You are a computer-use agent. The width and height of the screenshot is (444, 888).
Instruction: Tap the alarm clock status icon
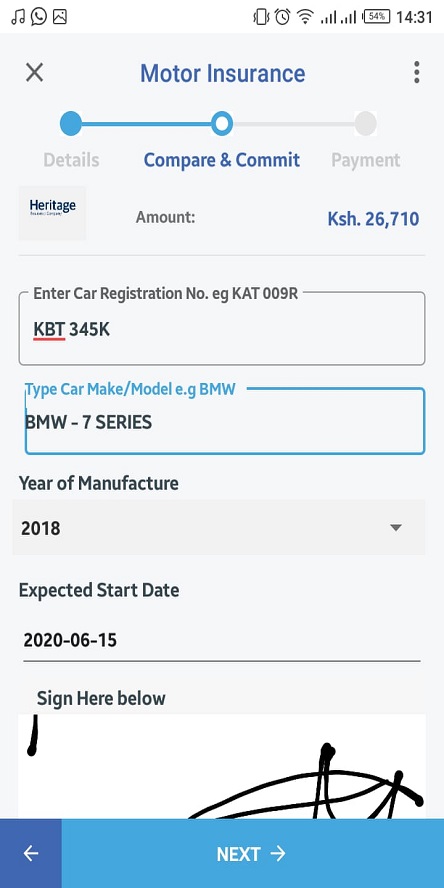click(282, 17)
